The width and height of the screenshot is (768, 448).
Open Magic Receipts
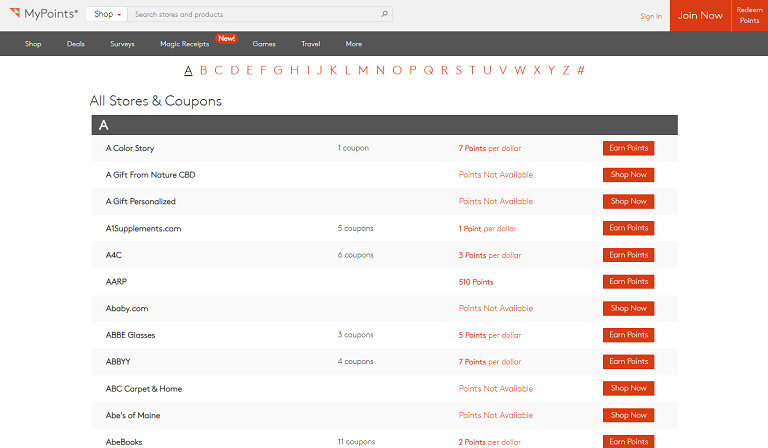pos(185,44)
